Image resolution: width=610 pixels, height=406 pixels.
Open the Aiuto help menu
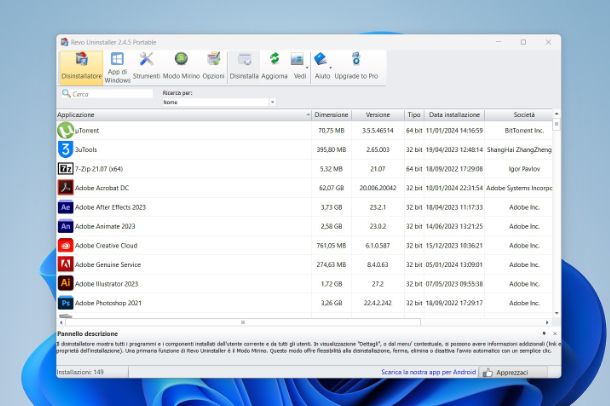pyautogui.click(x=321, y=67)
